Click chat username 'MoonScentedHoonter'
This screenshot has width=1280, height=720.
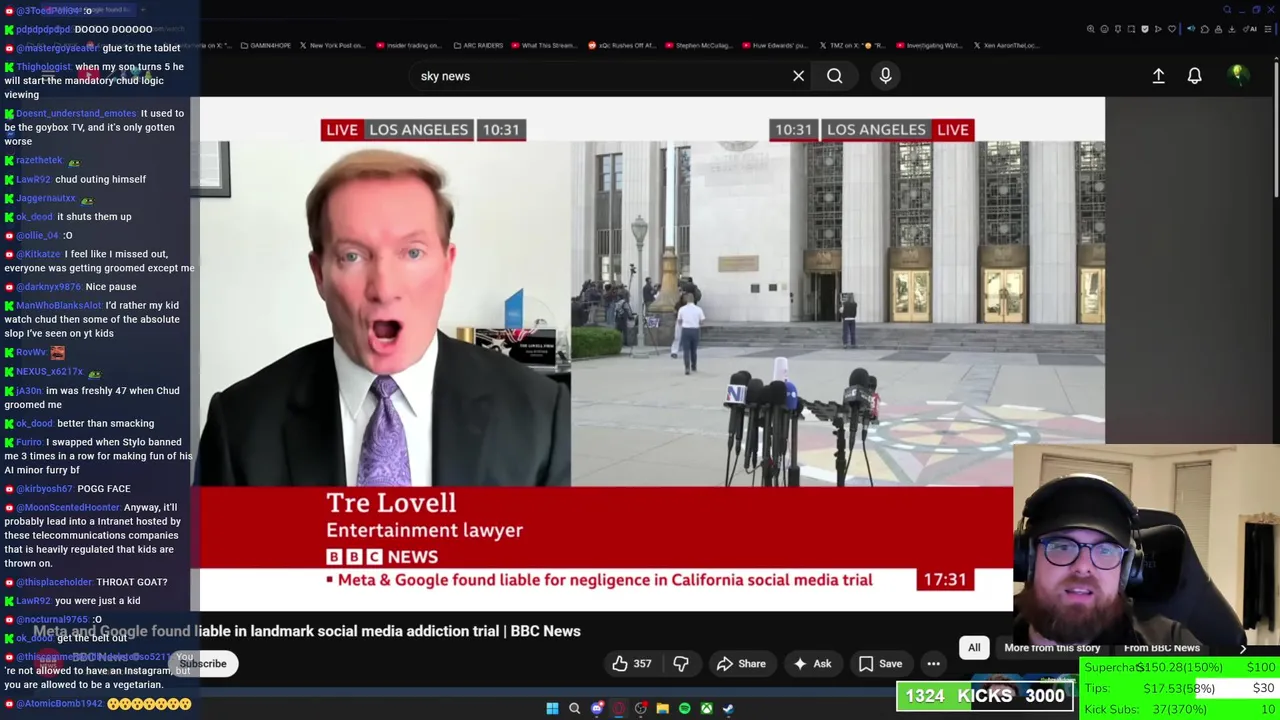click(67, 508)
